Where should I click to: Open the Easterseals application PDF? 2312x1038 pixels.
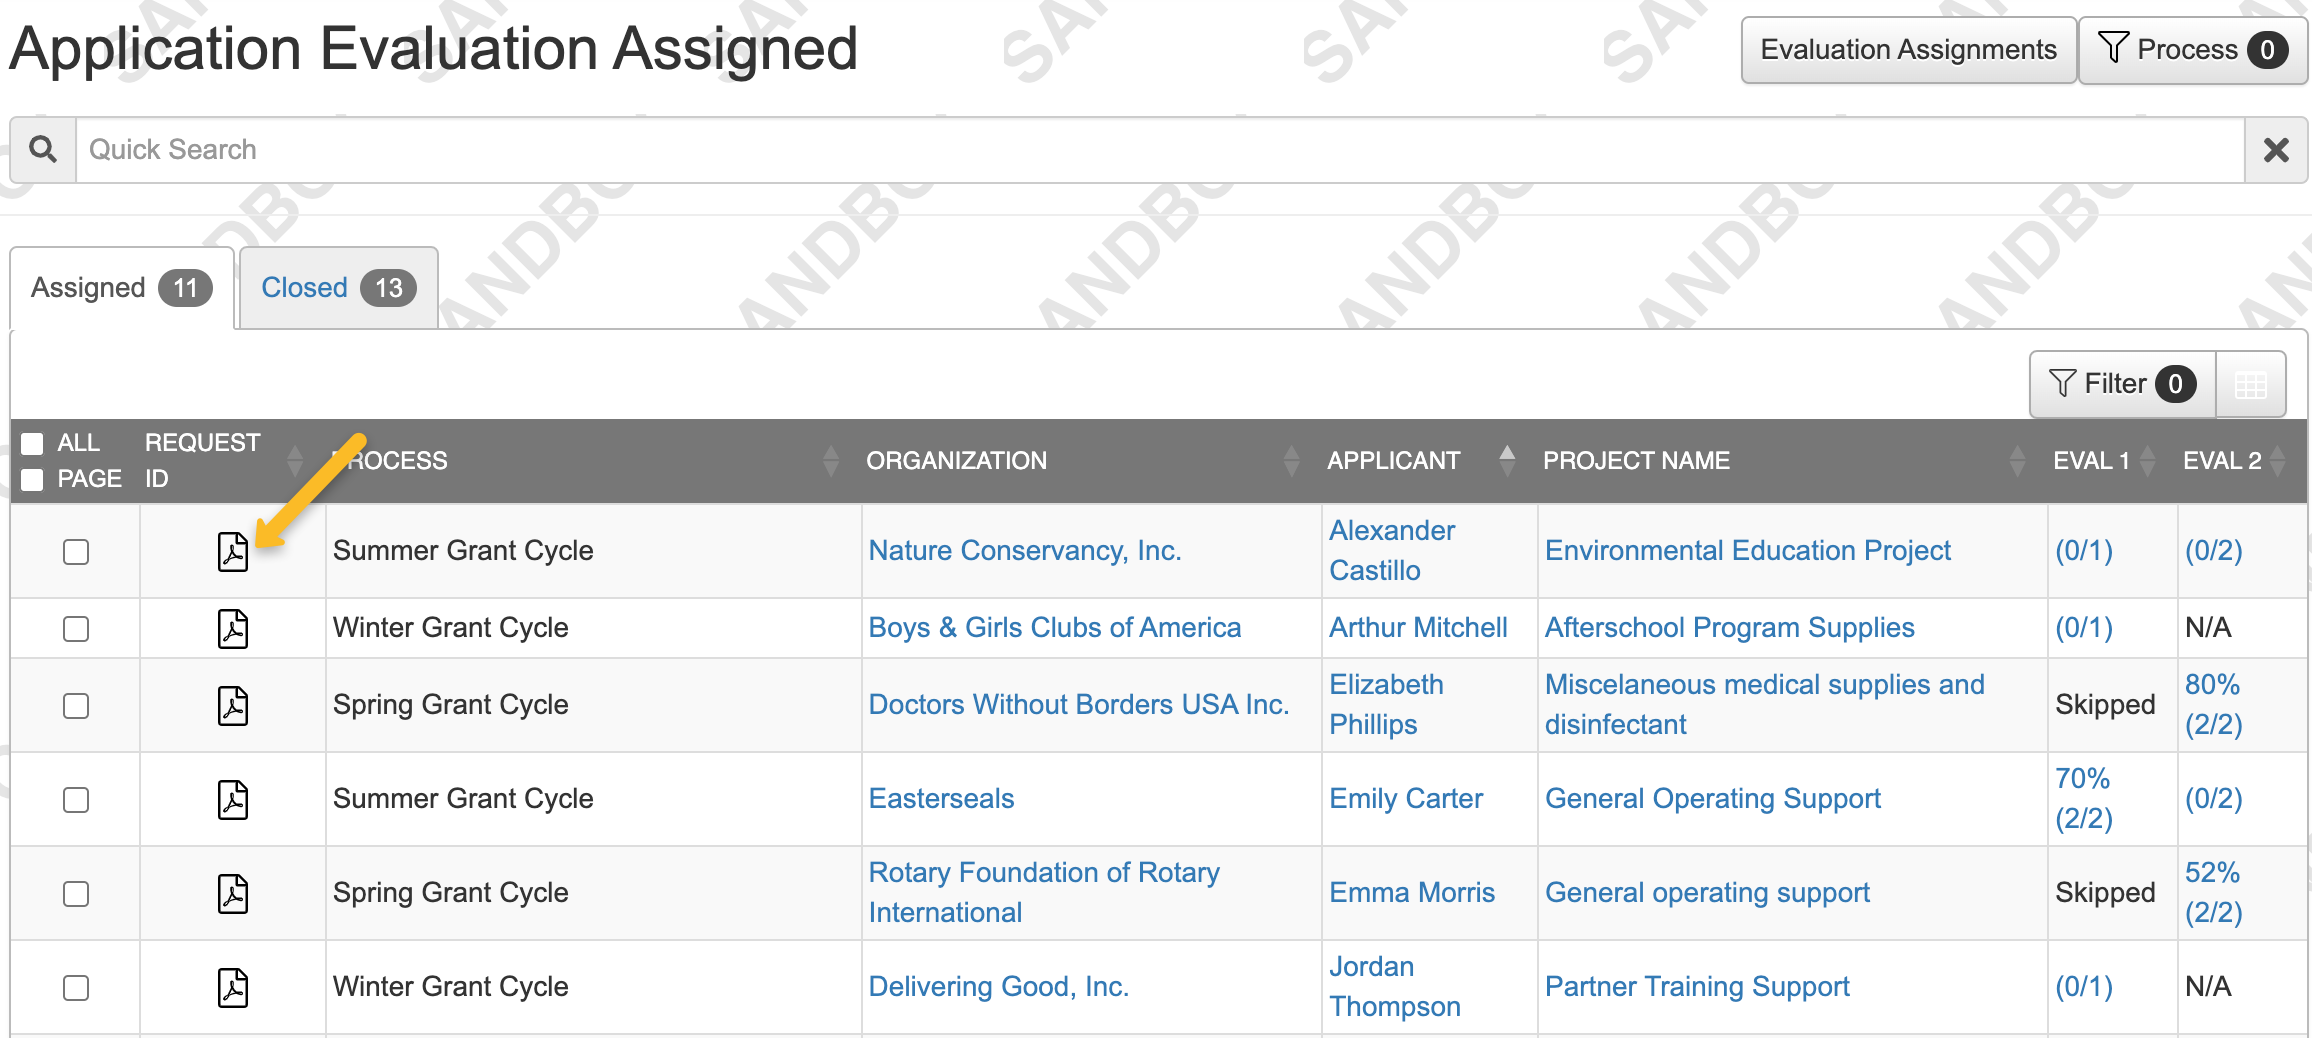click(233, 799)
